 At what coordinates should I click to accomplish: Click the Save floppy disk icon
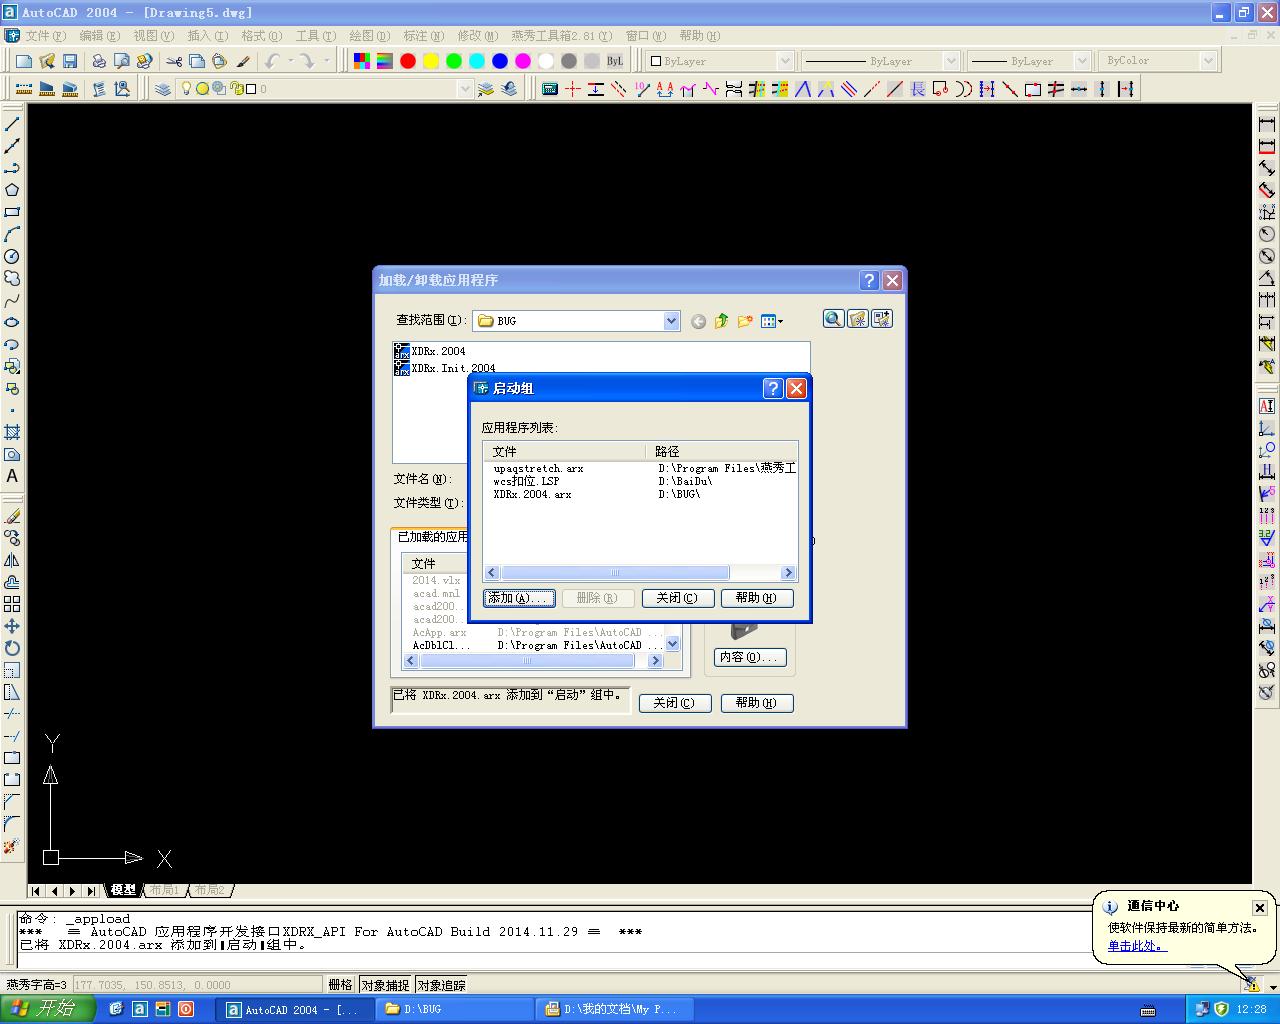point(70,61)
